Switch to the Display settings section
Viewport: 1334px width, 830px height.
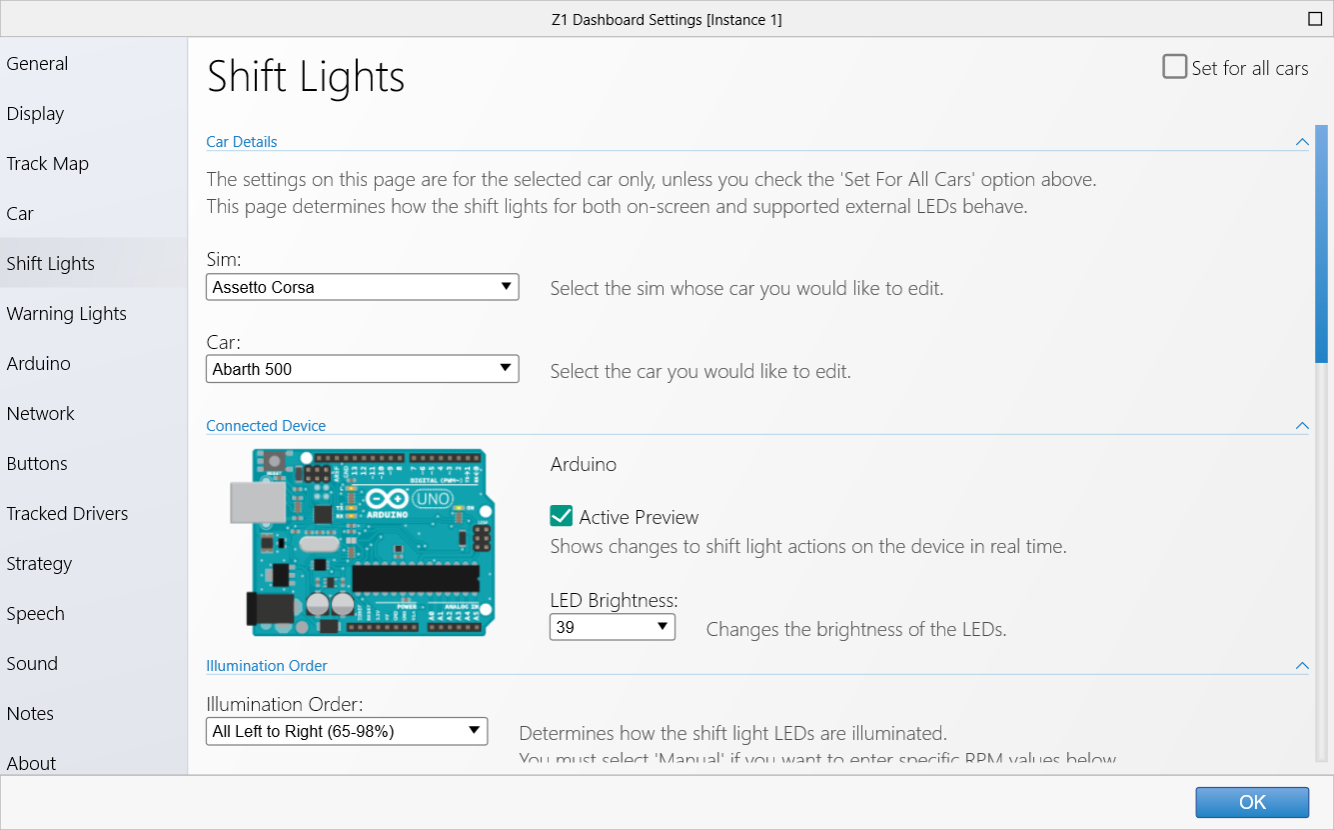(35, 113)
